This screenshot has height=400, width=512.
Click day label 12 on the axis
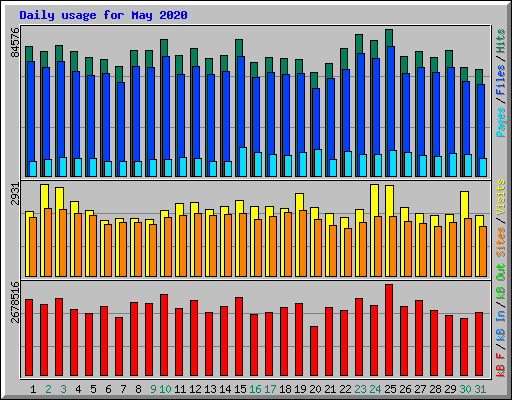pyautogui.click(x=195, y=389)
